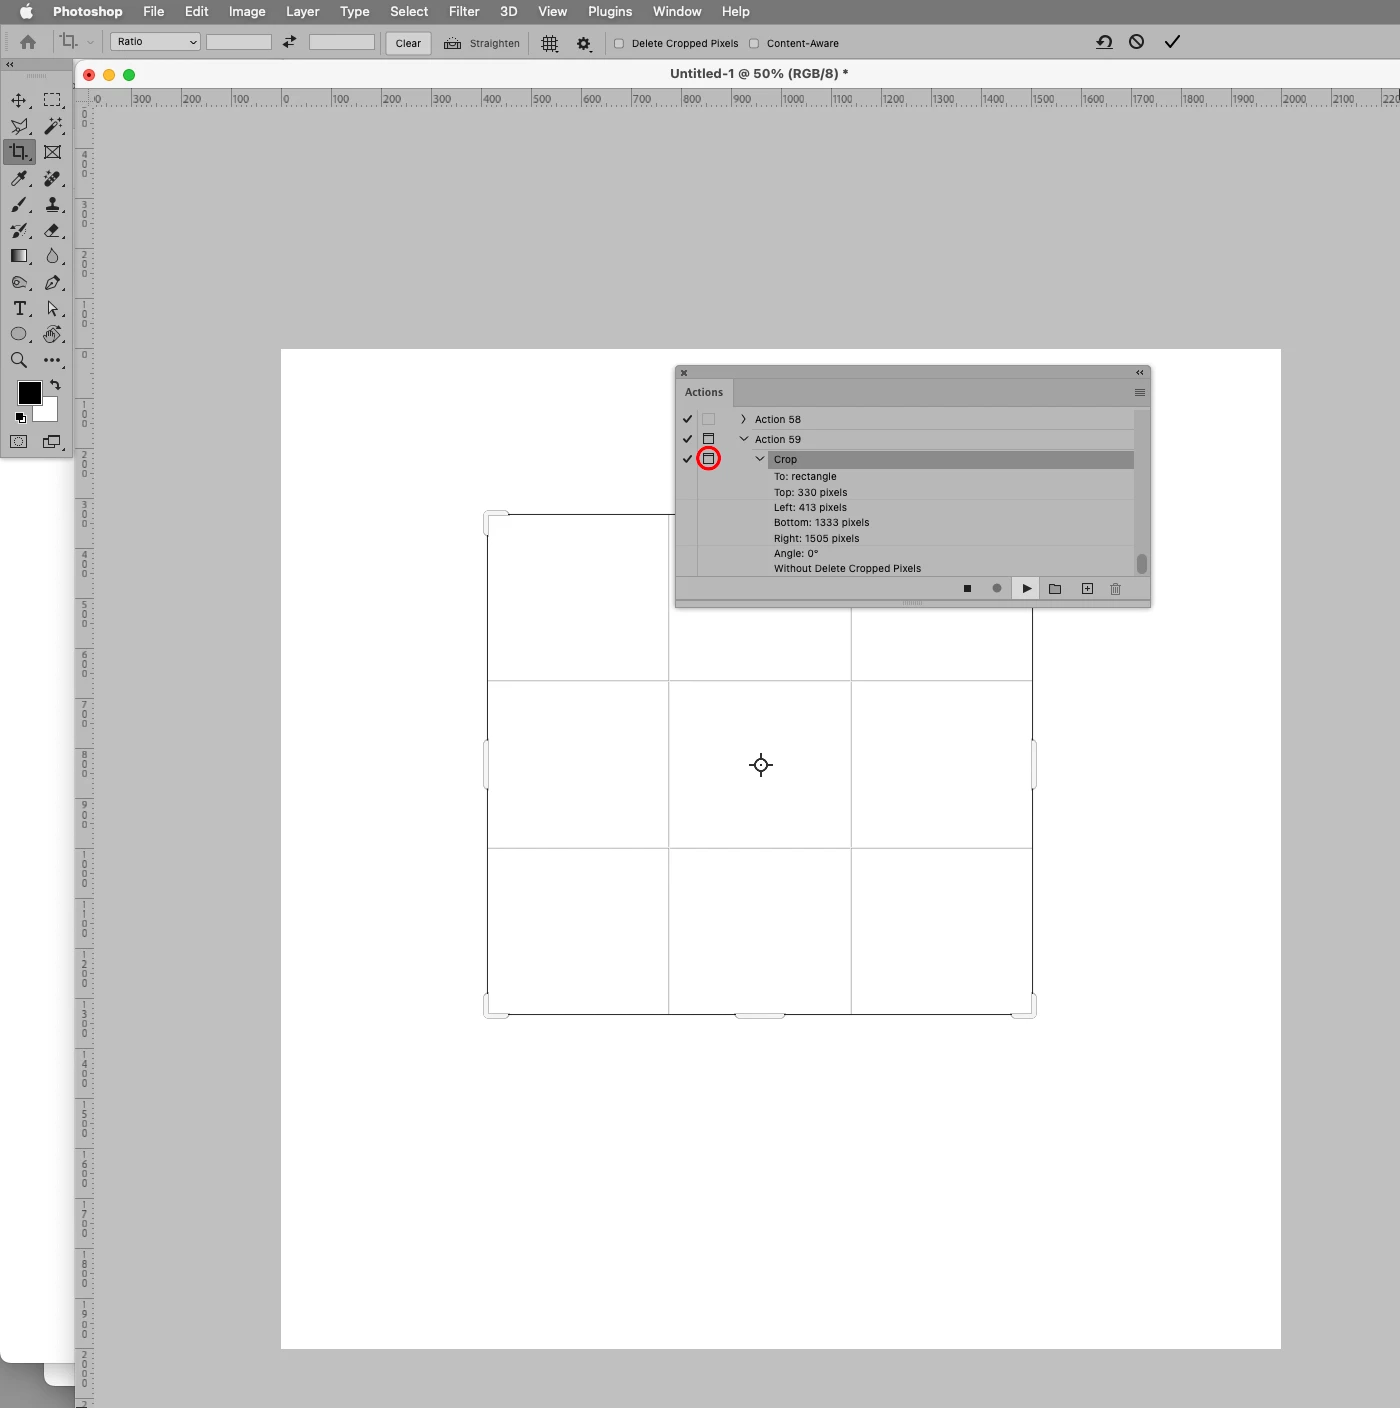
Task: Toggle dialog box for Action 59
Action: pos(708,439)
